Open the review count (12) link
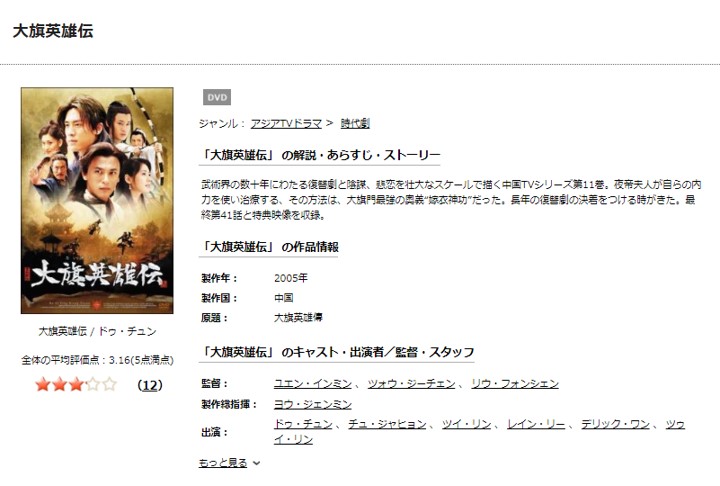 150,385
